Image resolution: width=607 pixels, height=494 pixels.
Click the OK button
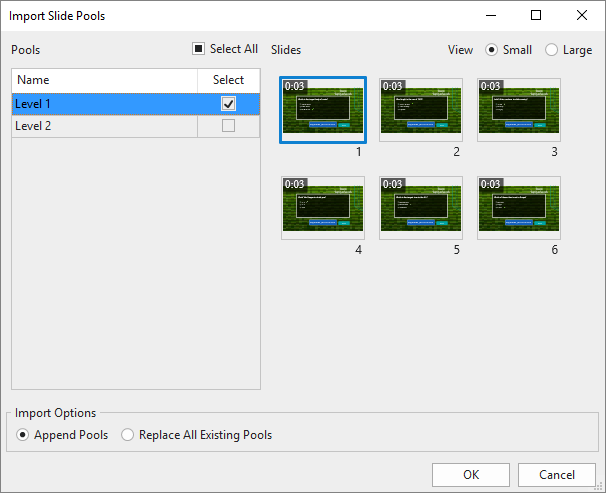click(471, 475)
